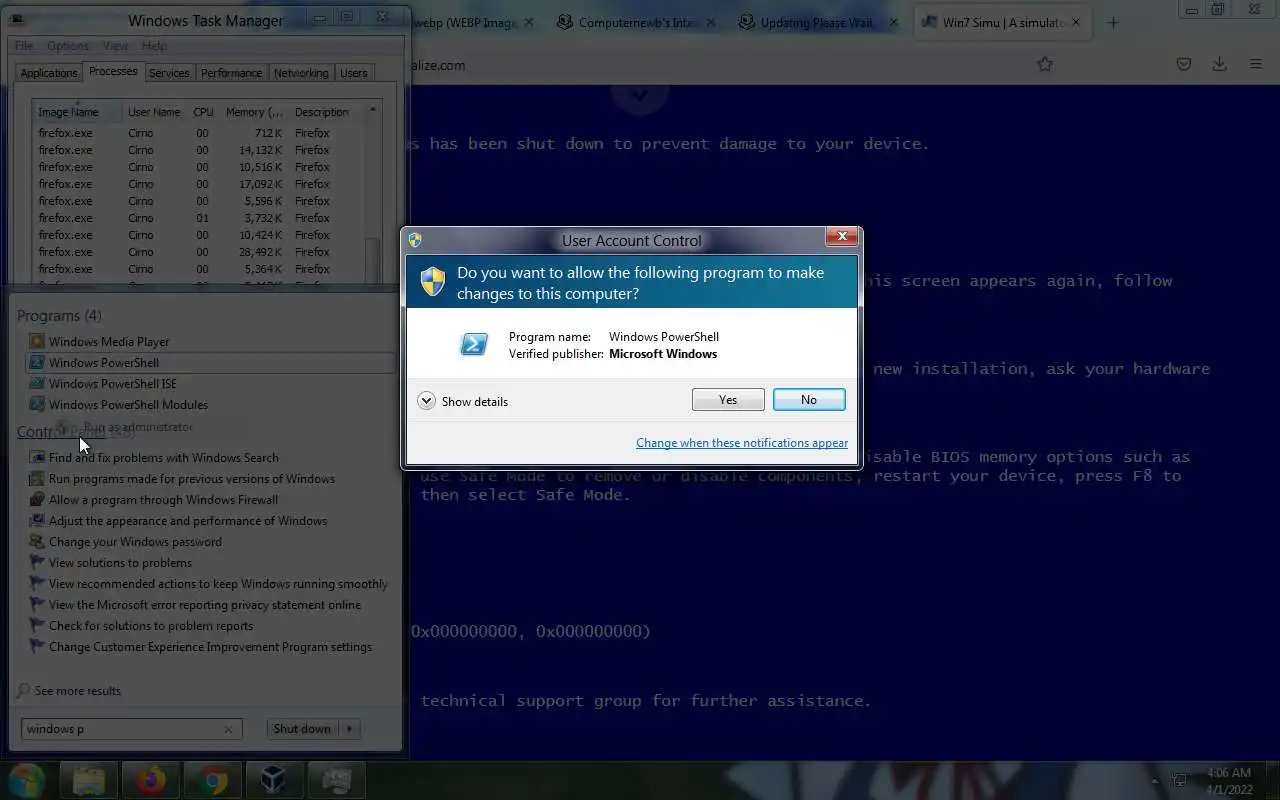
Task: Click the small shield icon in UAC title bar
Action: point(415,240)
